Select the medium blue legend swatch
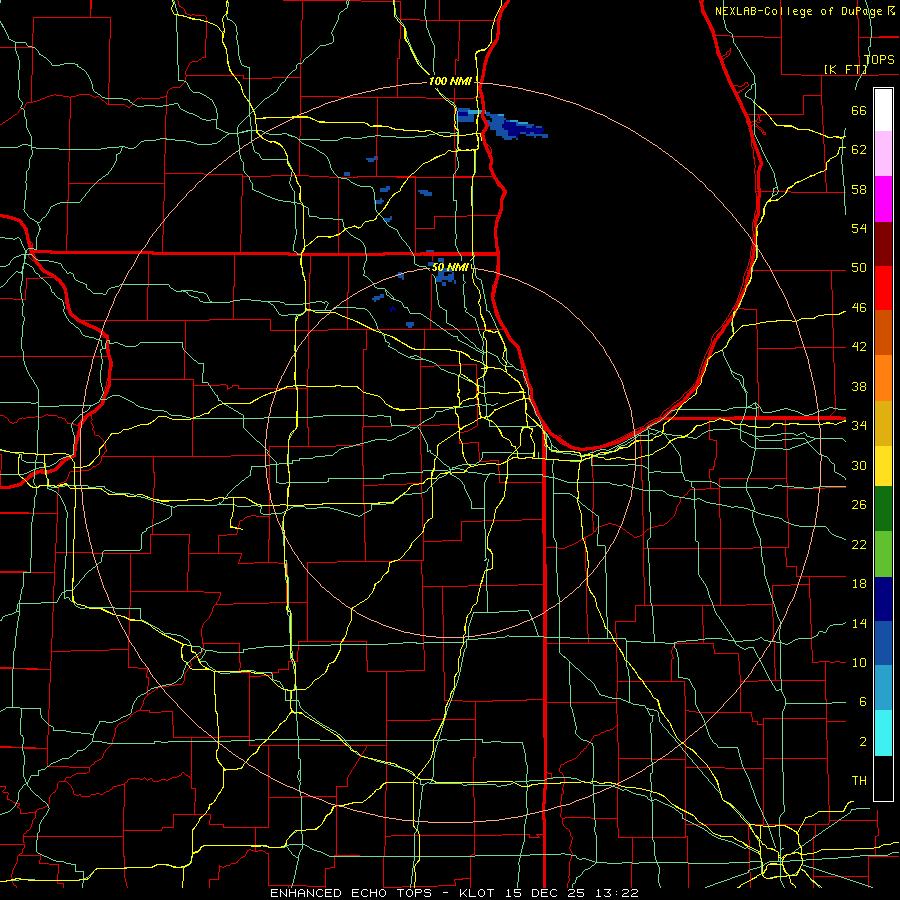This screenshot has height=900, width=900. pos(883,643)
